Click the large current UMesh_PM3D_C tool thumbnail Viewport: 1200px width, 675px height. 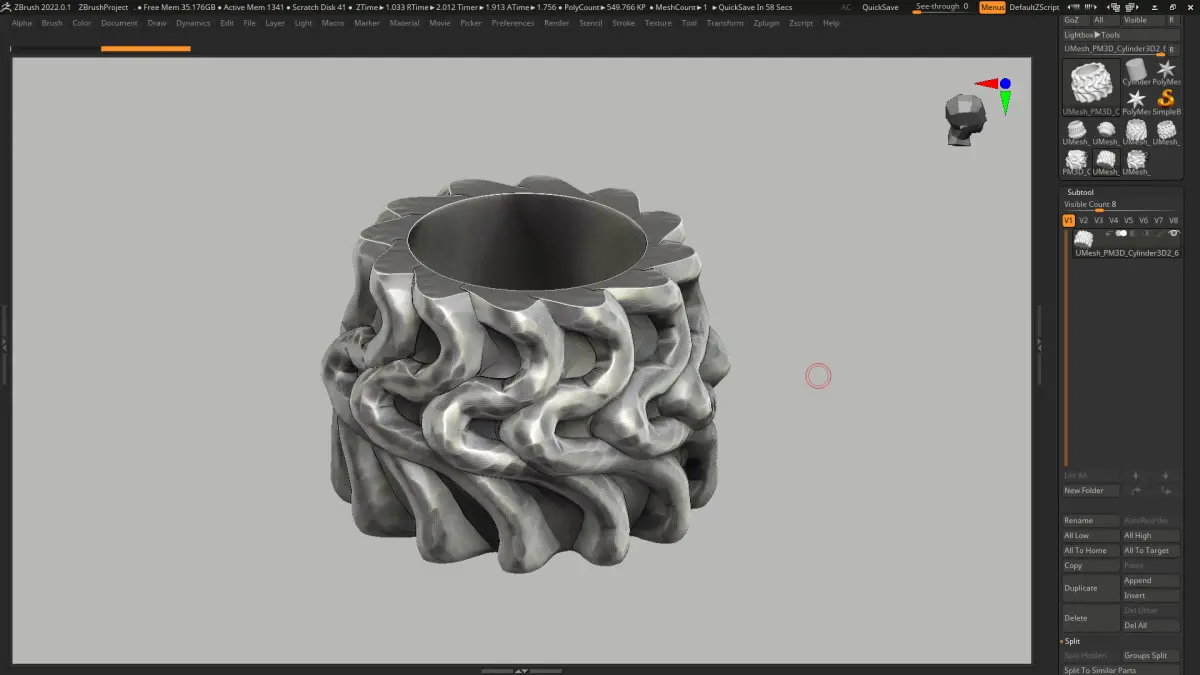pyautogui.click(x=1091, y=87)
